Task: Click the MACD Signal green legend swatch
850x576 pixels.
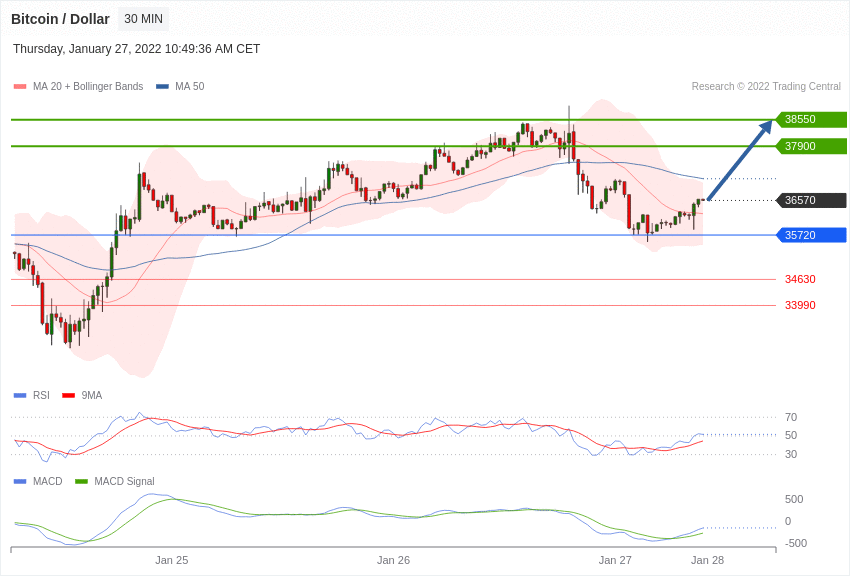Action: pyautogui.click(x=81, y=481)
